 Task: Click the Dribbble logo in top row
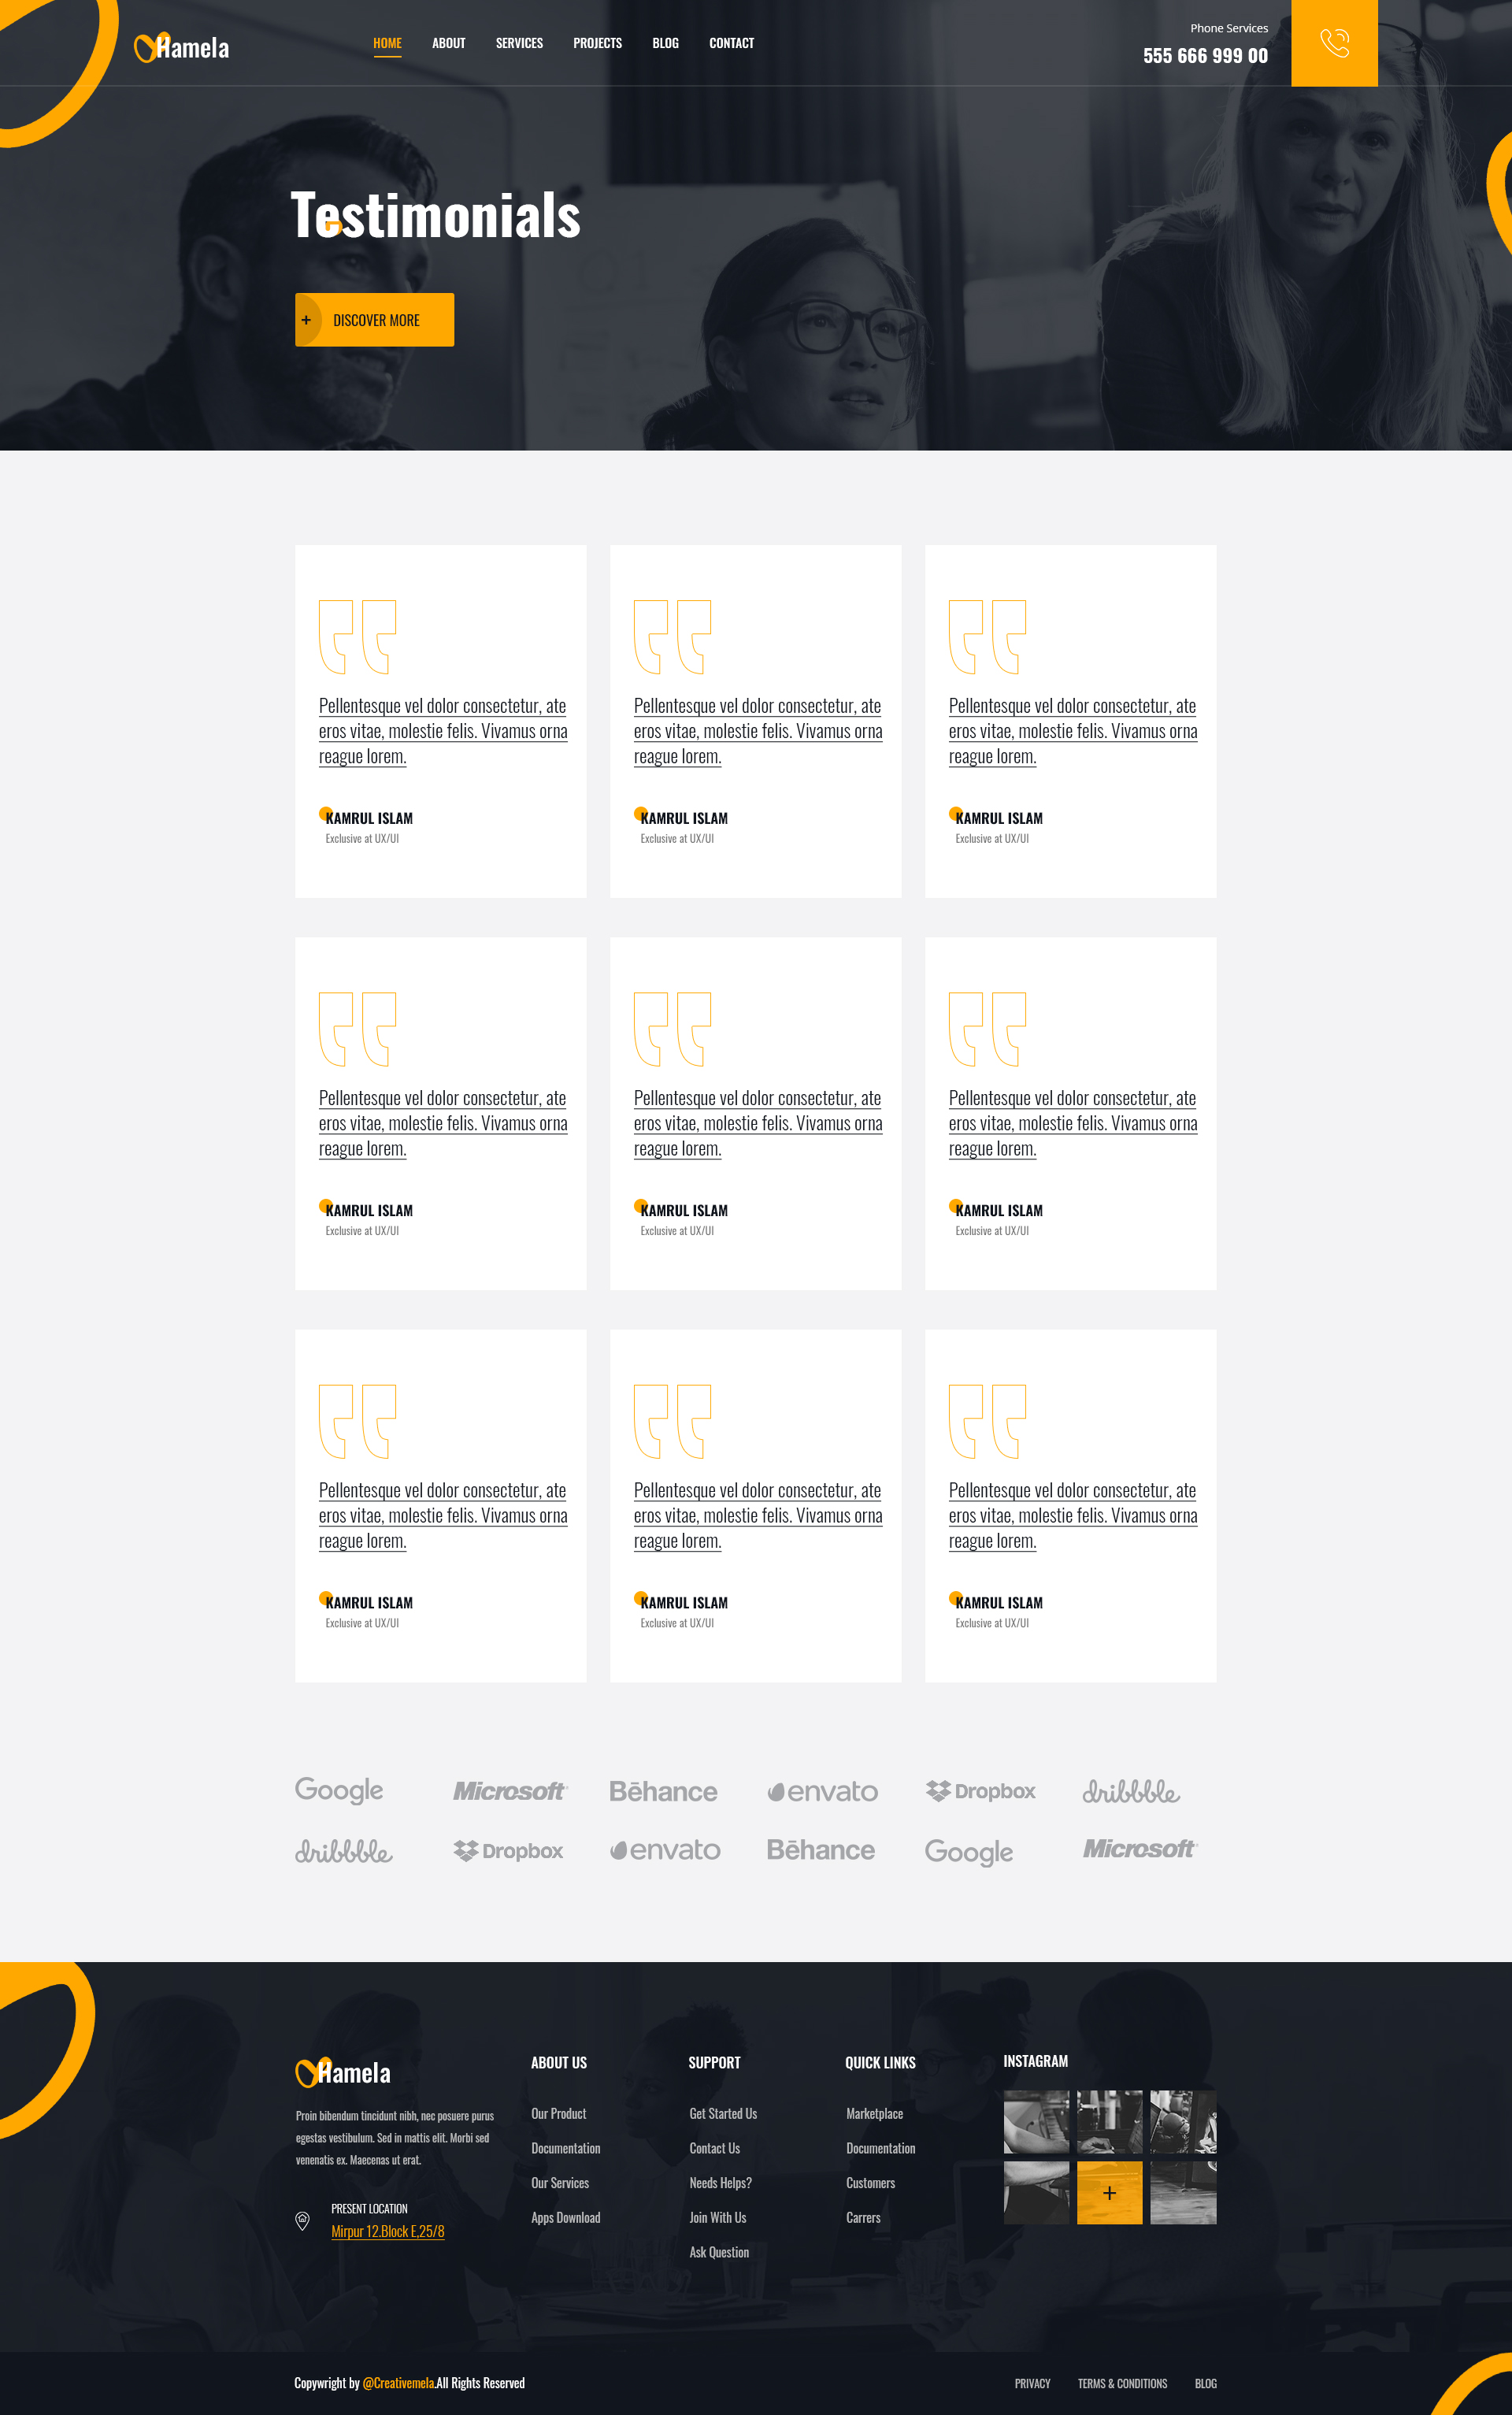point(1131,1791)
